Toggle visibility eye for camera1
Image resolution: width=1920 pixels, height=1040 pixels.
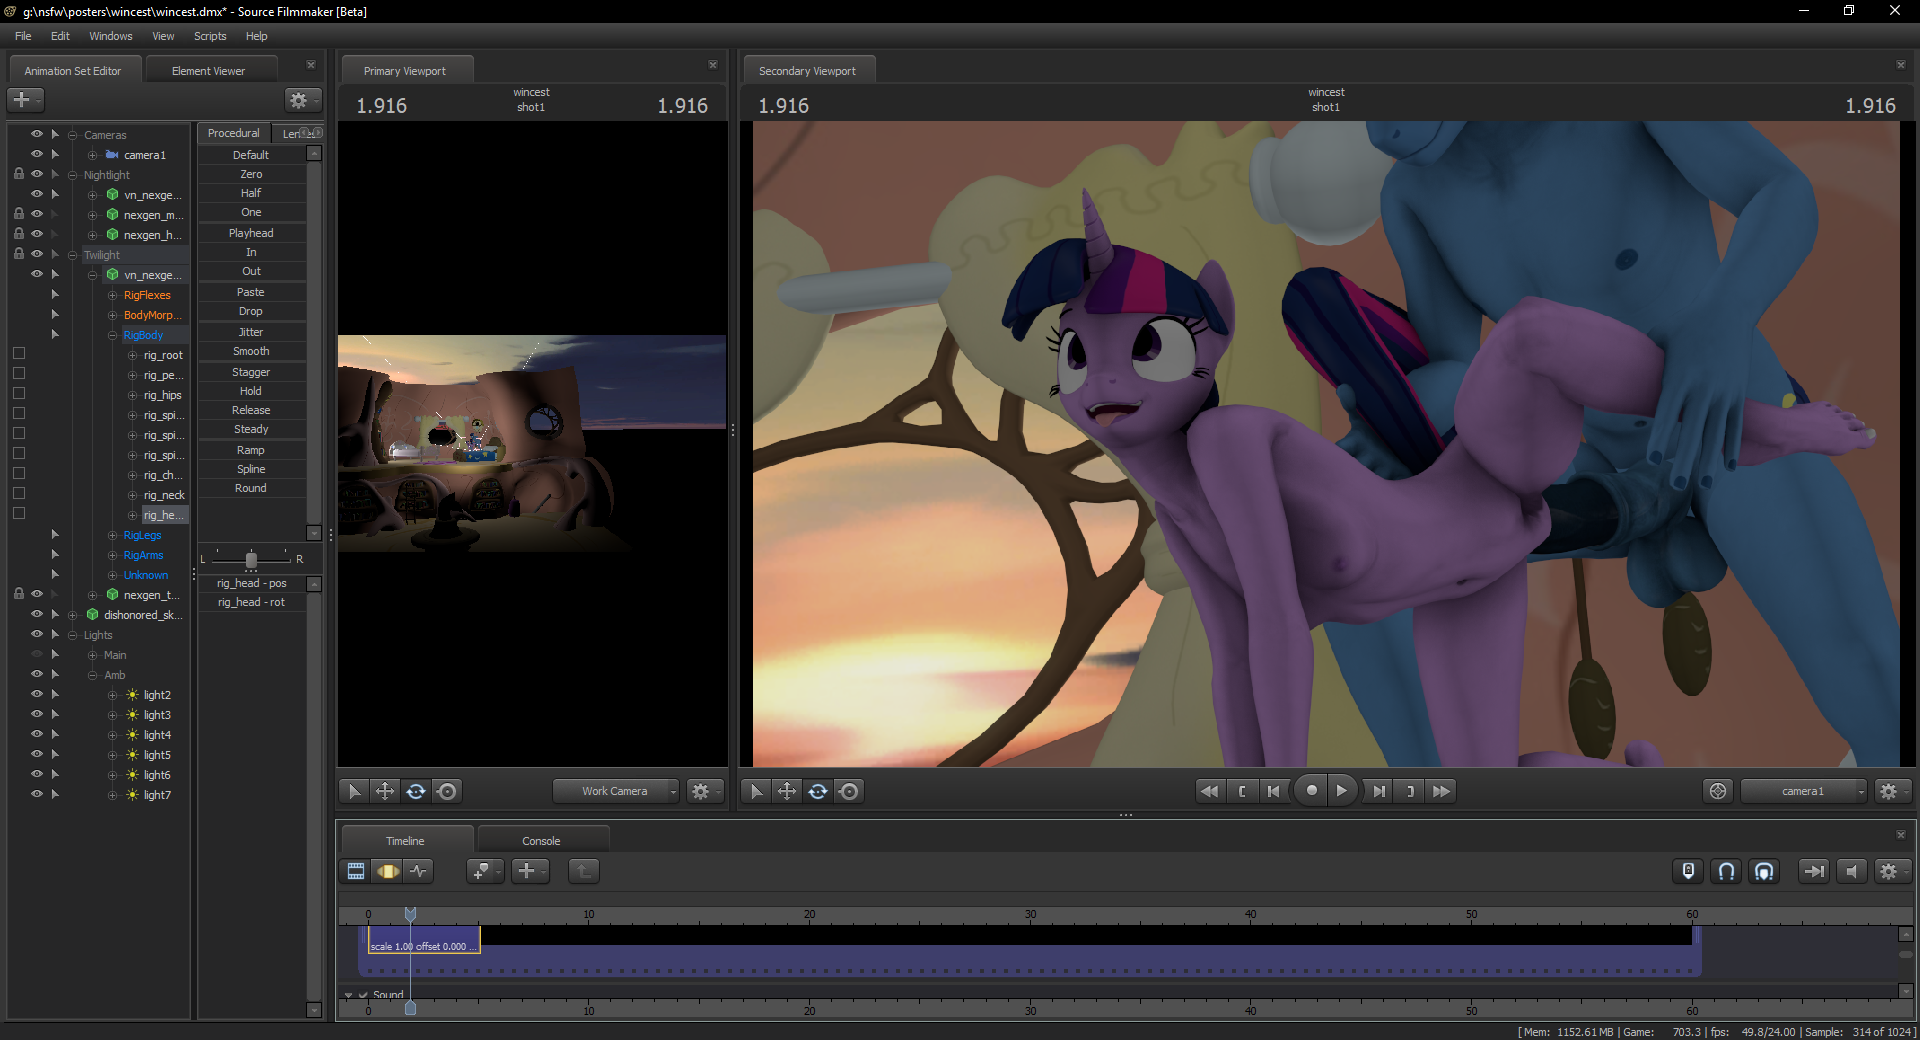(37, 154)
